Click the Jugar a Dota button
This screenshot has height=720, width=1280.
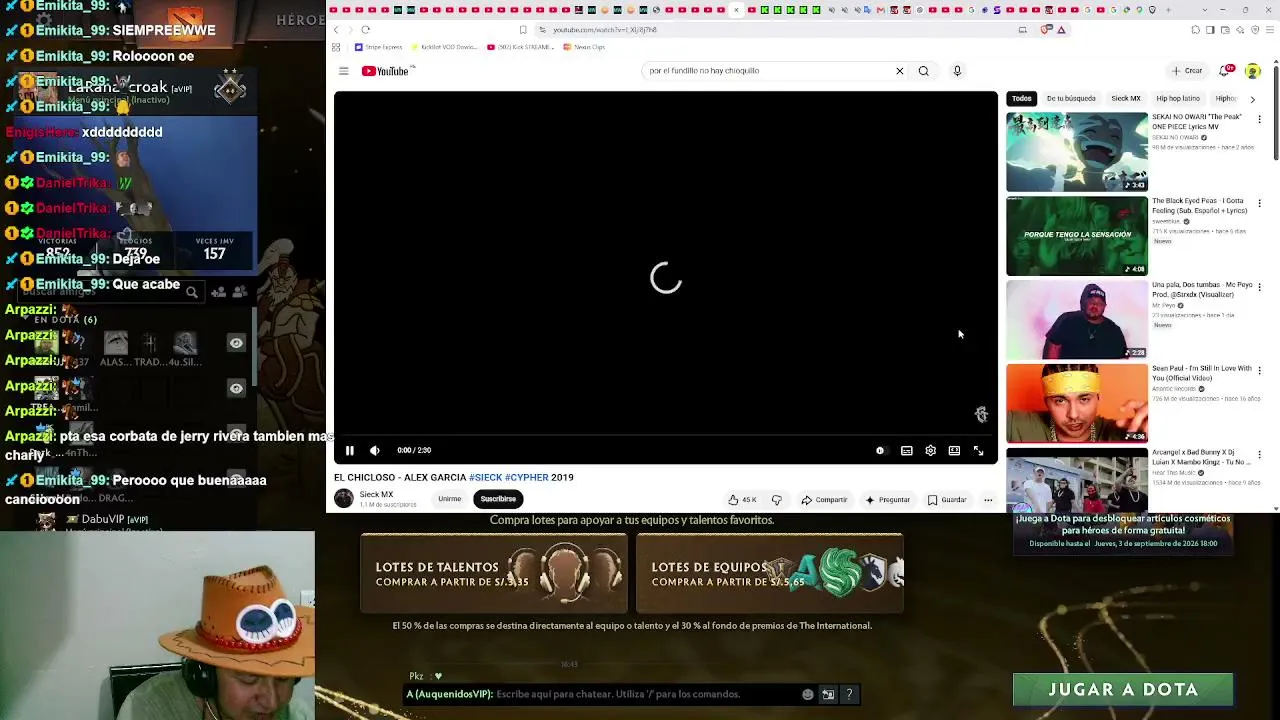1123,690
